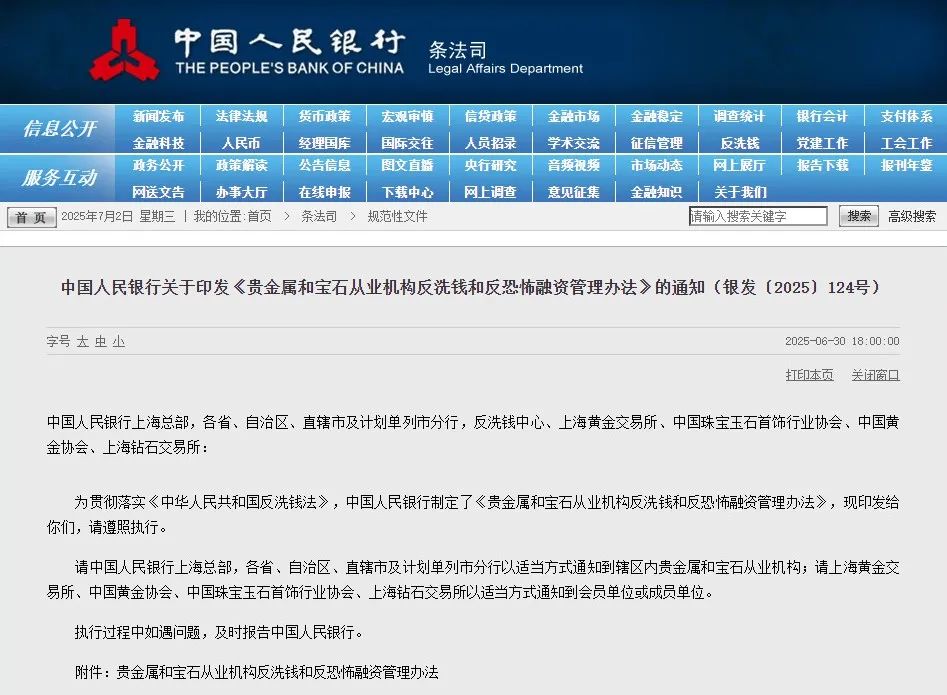947x695 pixels.
Task: Go to 条法司 in breadcrumb
Action: [319, 216]
